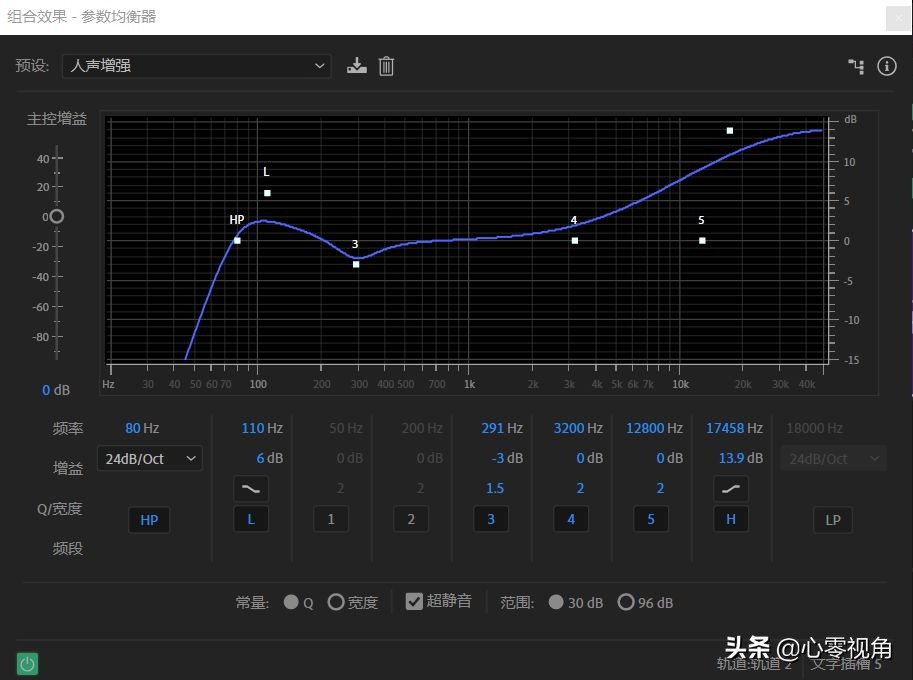The image size is (913, 680).
Task: Toggle the HP filter band button
Action: click(x=149, y=519)
